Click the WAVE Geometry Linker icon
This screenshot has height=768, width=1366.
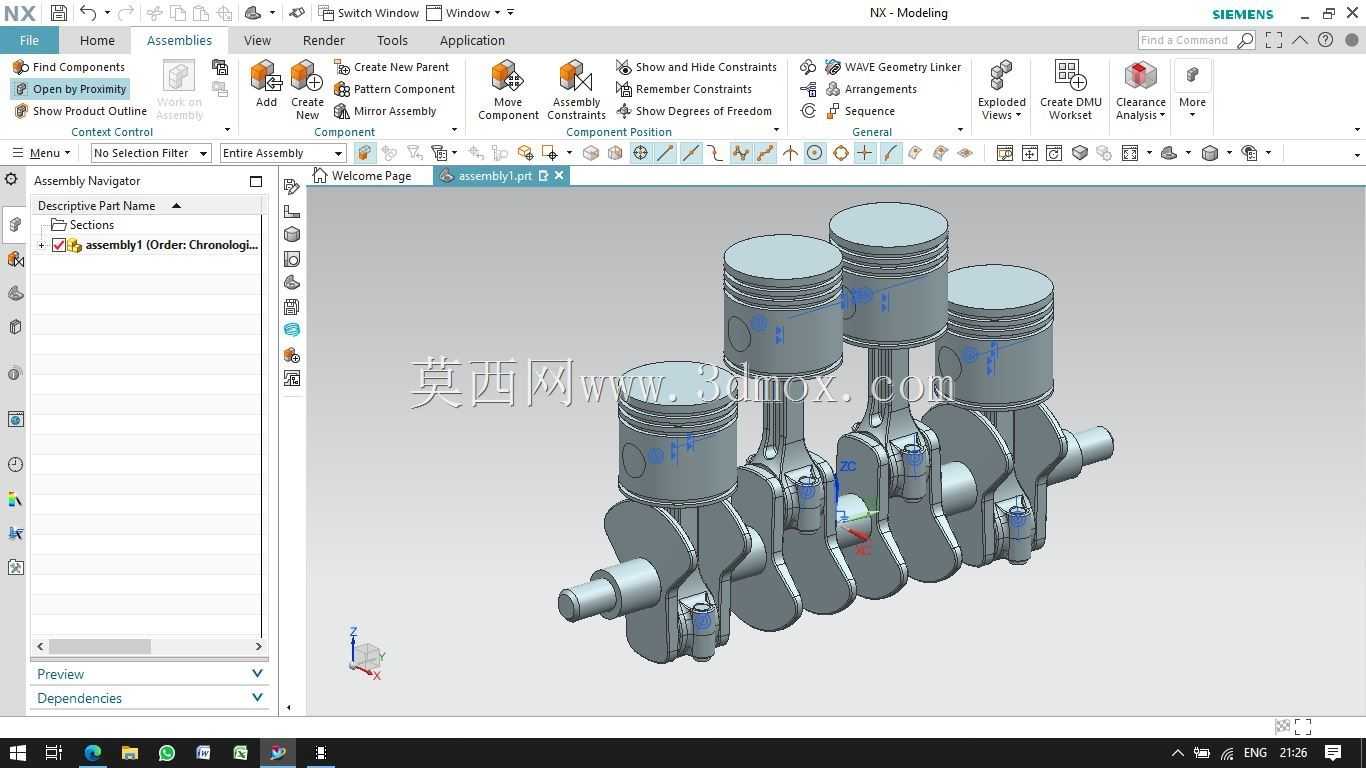[x=833, y=67]
